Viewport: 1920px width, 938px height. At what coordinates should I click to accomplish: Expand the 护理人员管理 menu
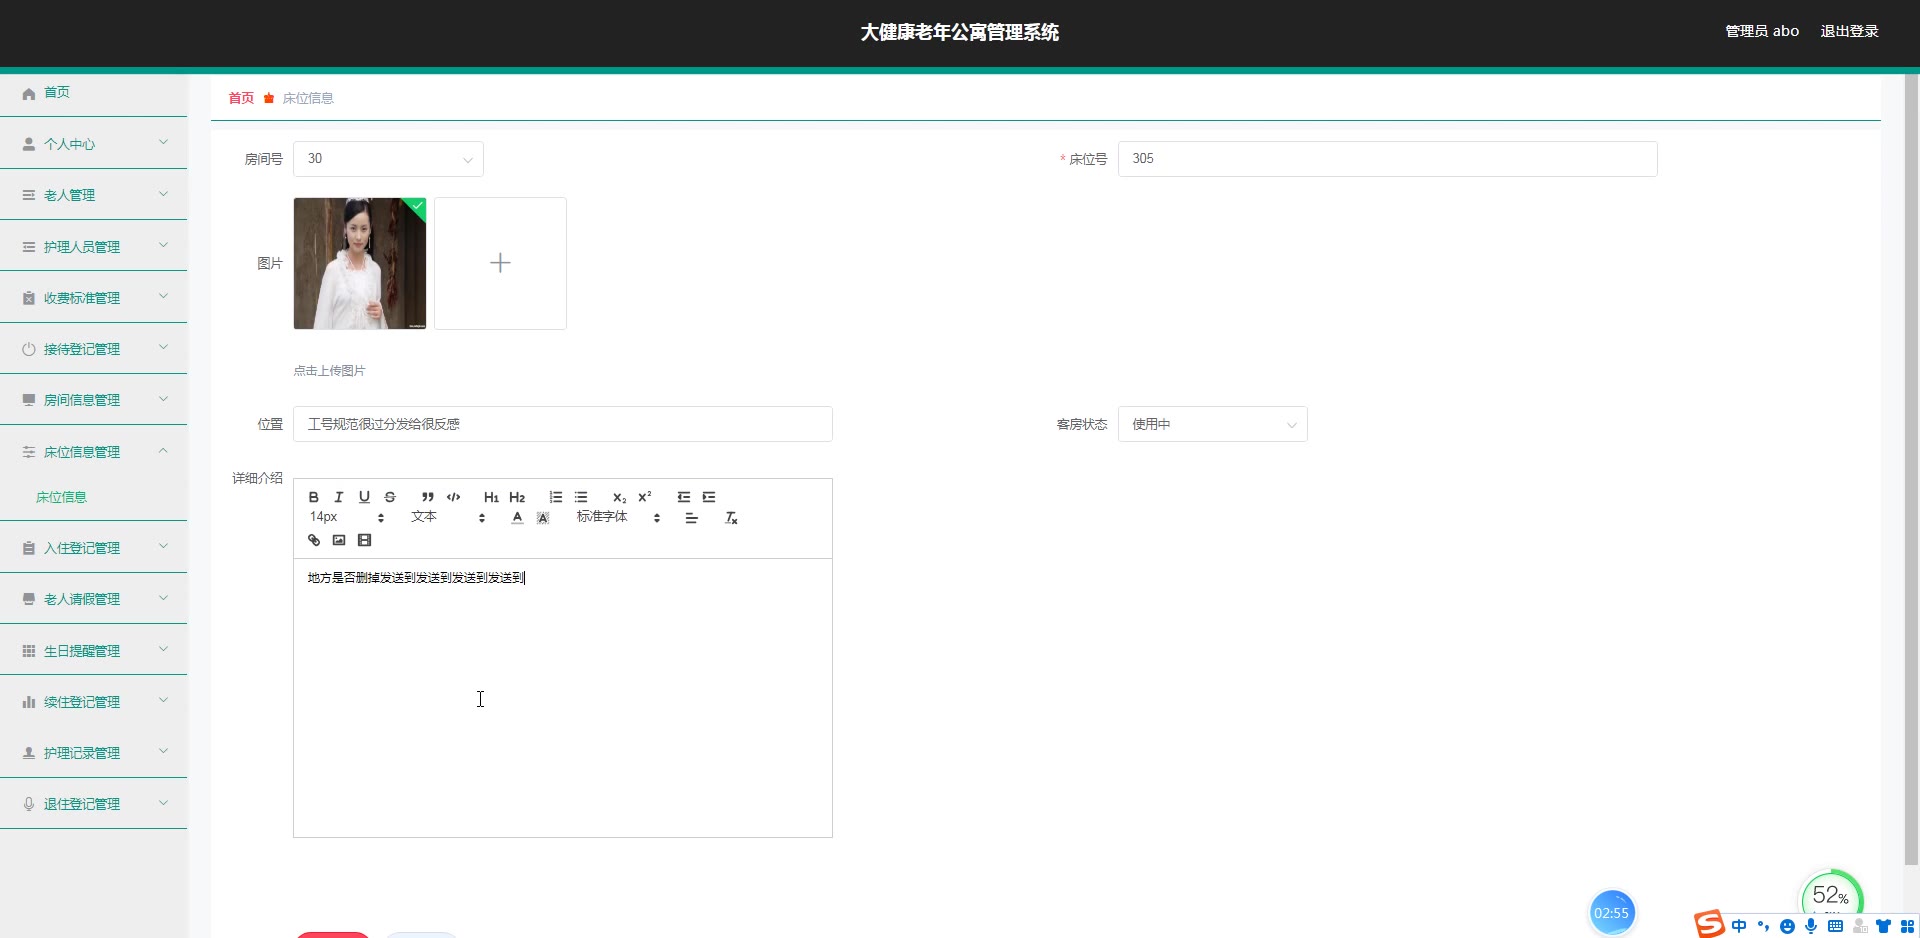[93, 247]
